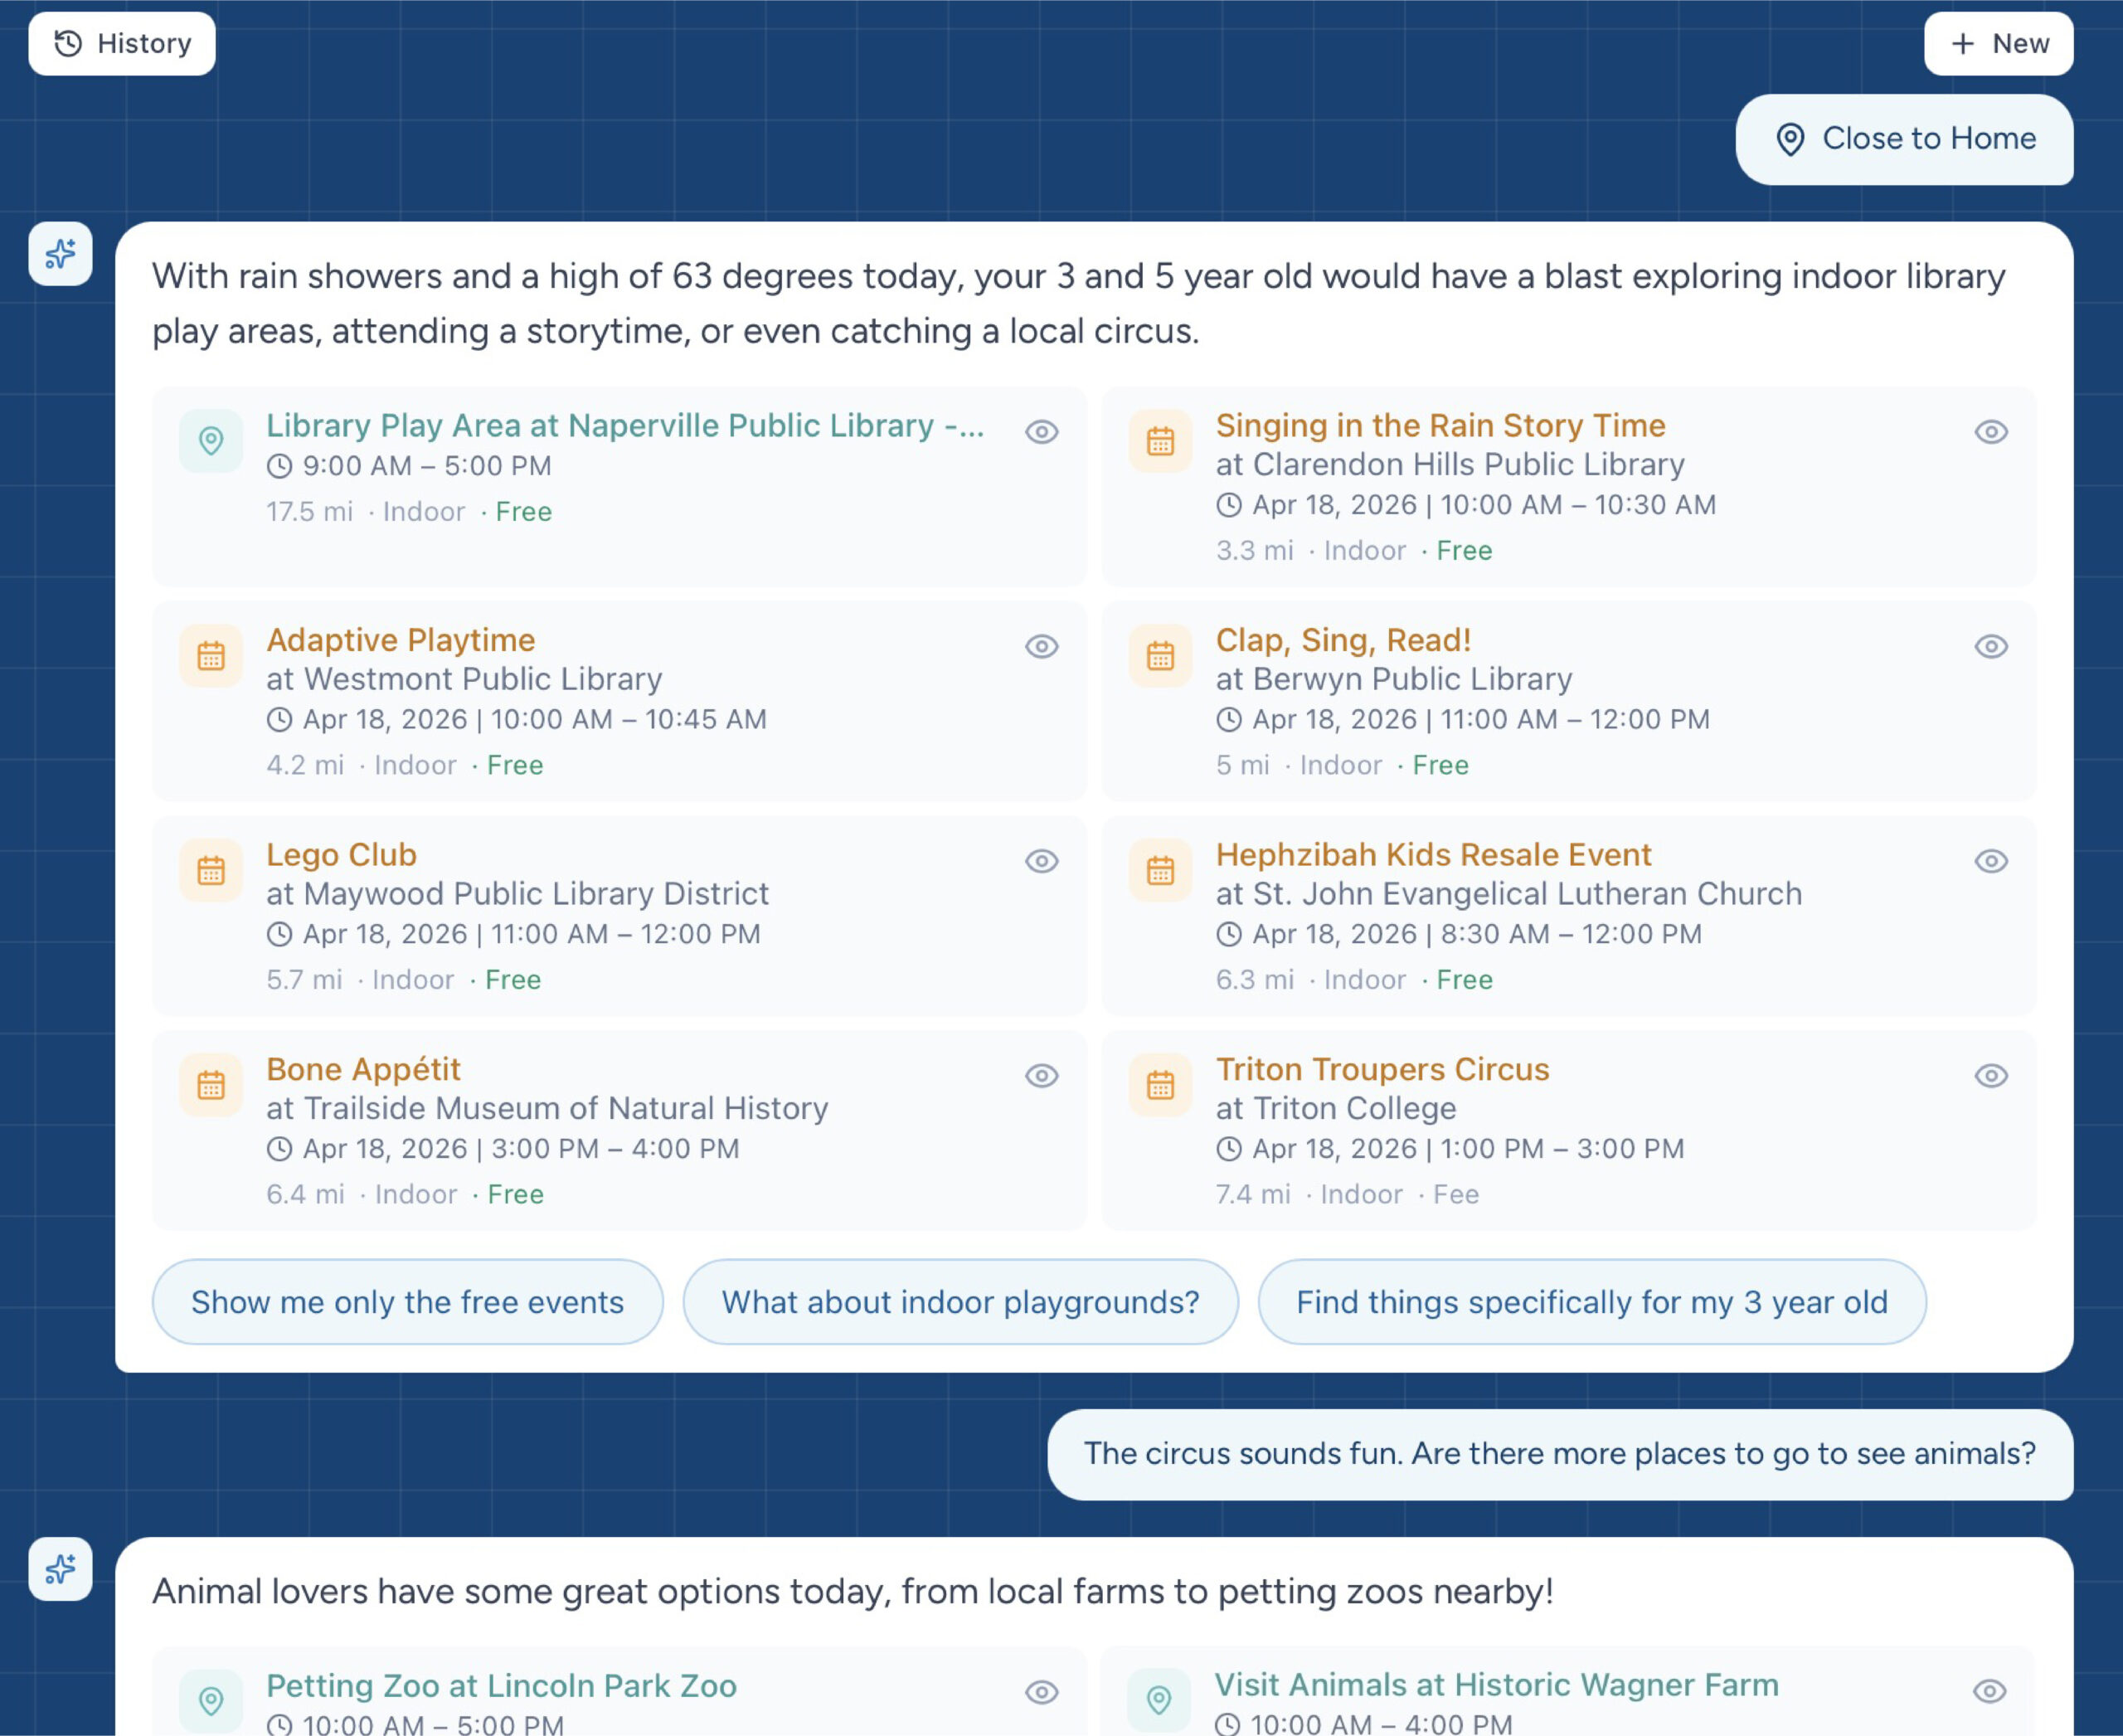The image size is (2123, 1736).
Task: Click the user message about the circus
Action: click(x=1560, y=1454)
